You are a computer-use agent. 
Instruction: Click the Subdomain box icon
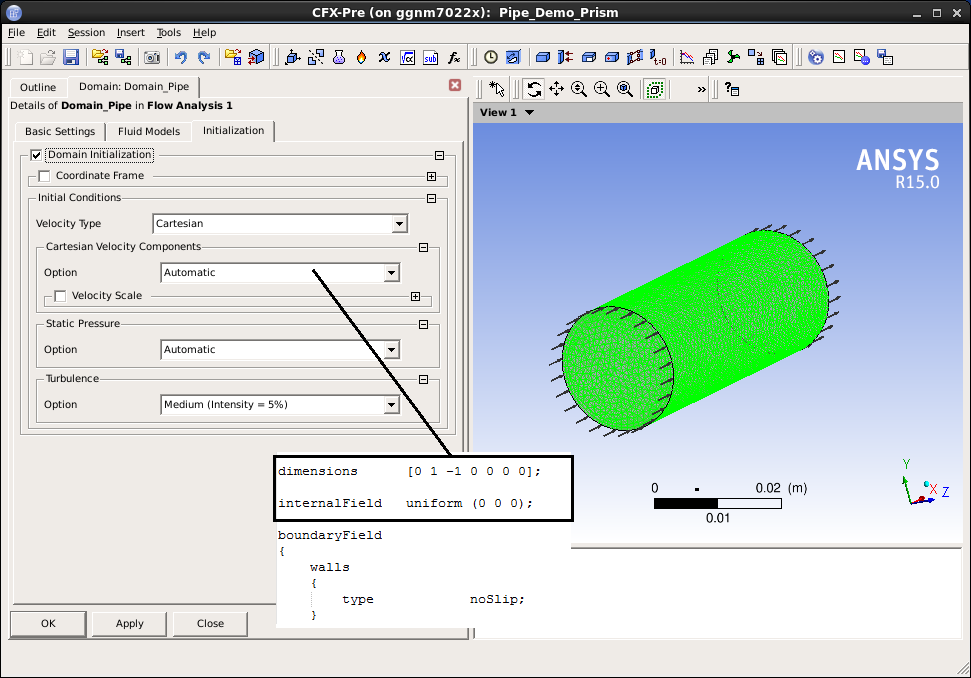[588, 58]
